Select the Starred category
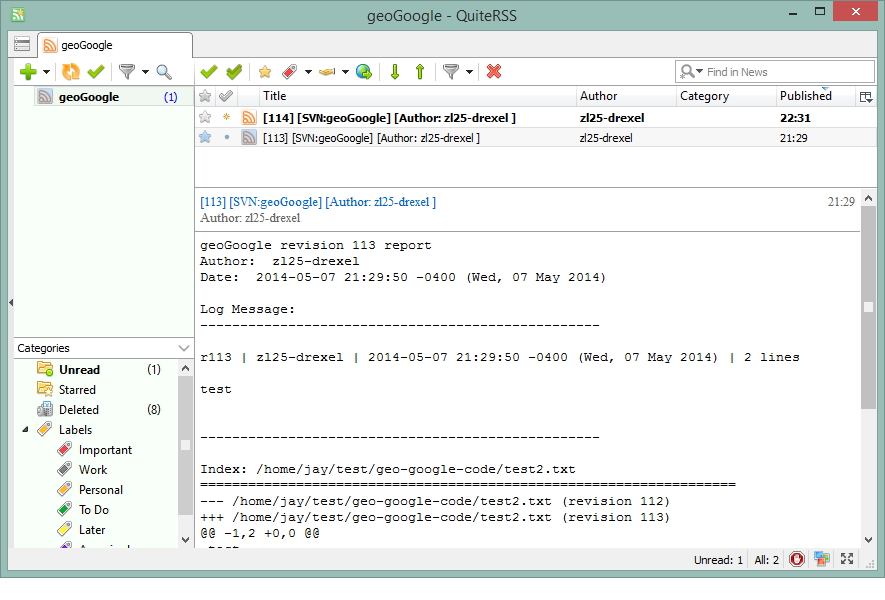This screenshot has width=885, height=600. tap(96, 389)
